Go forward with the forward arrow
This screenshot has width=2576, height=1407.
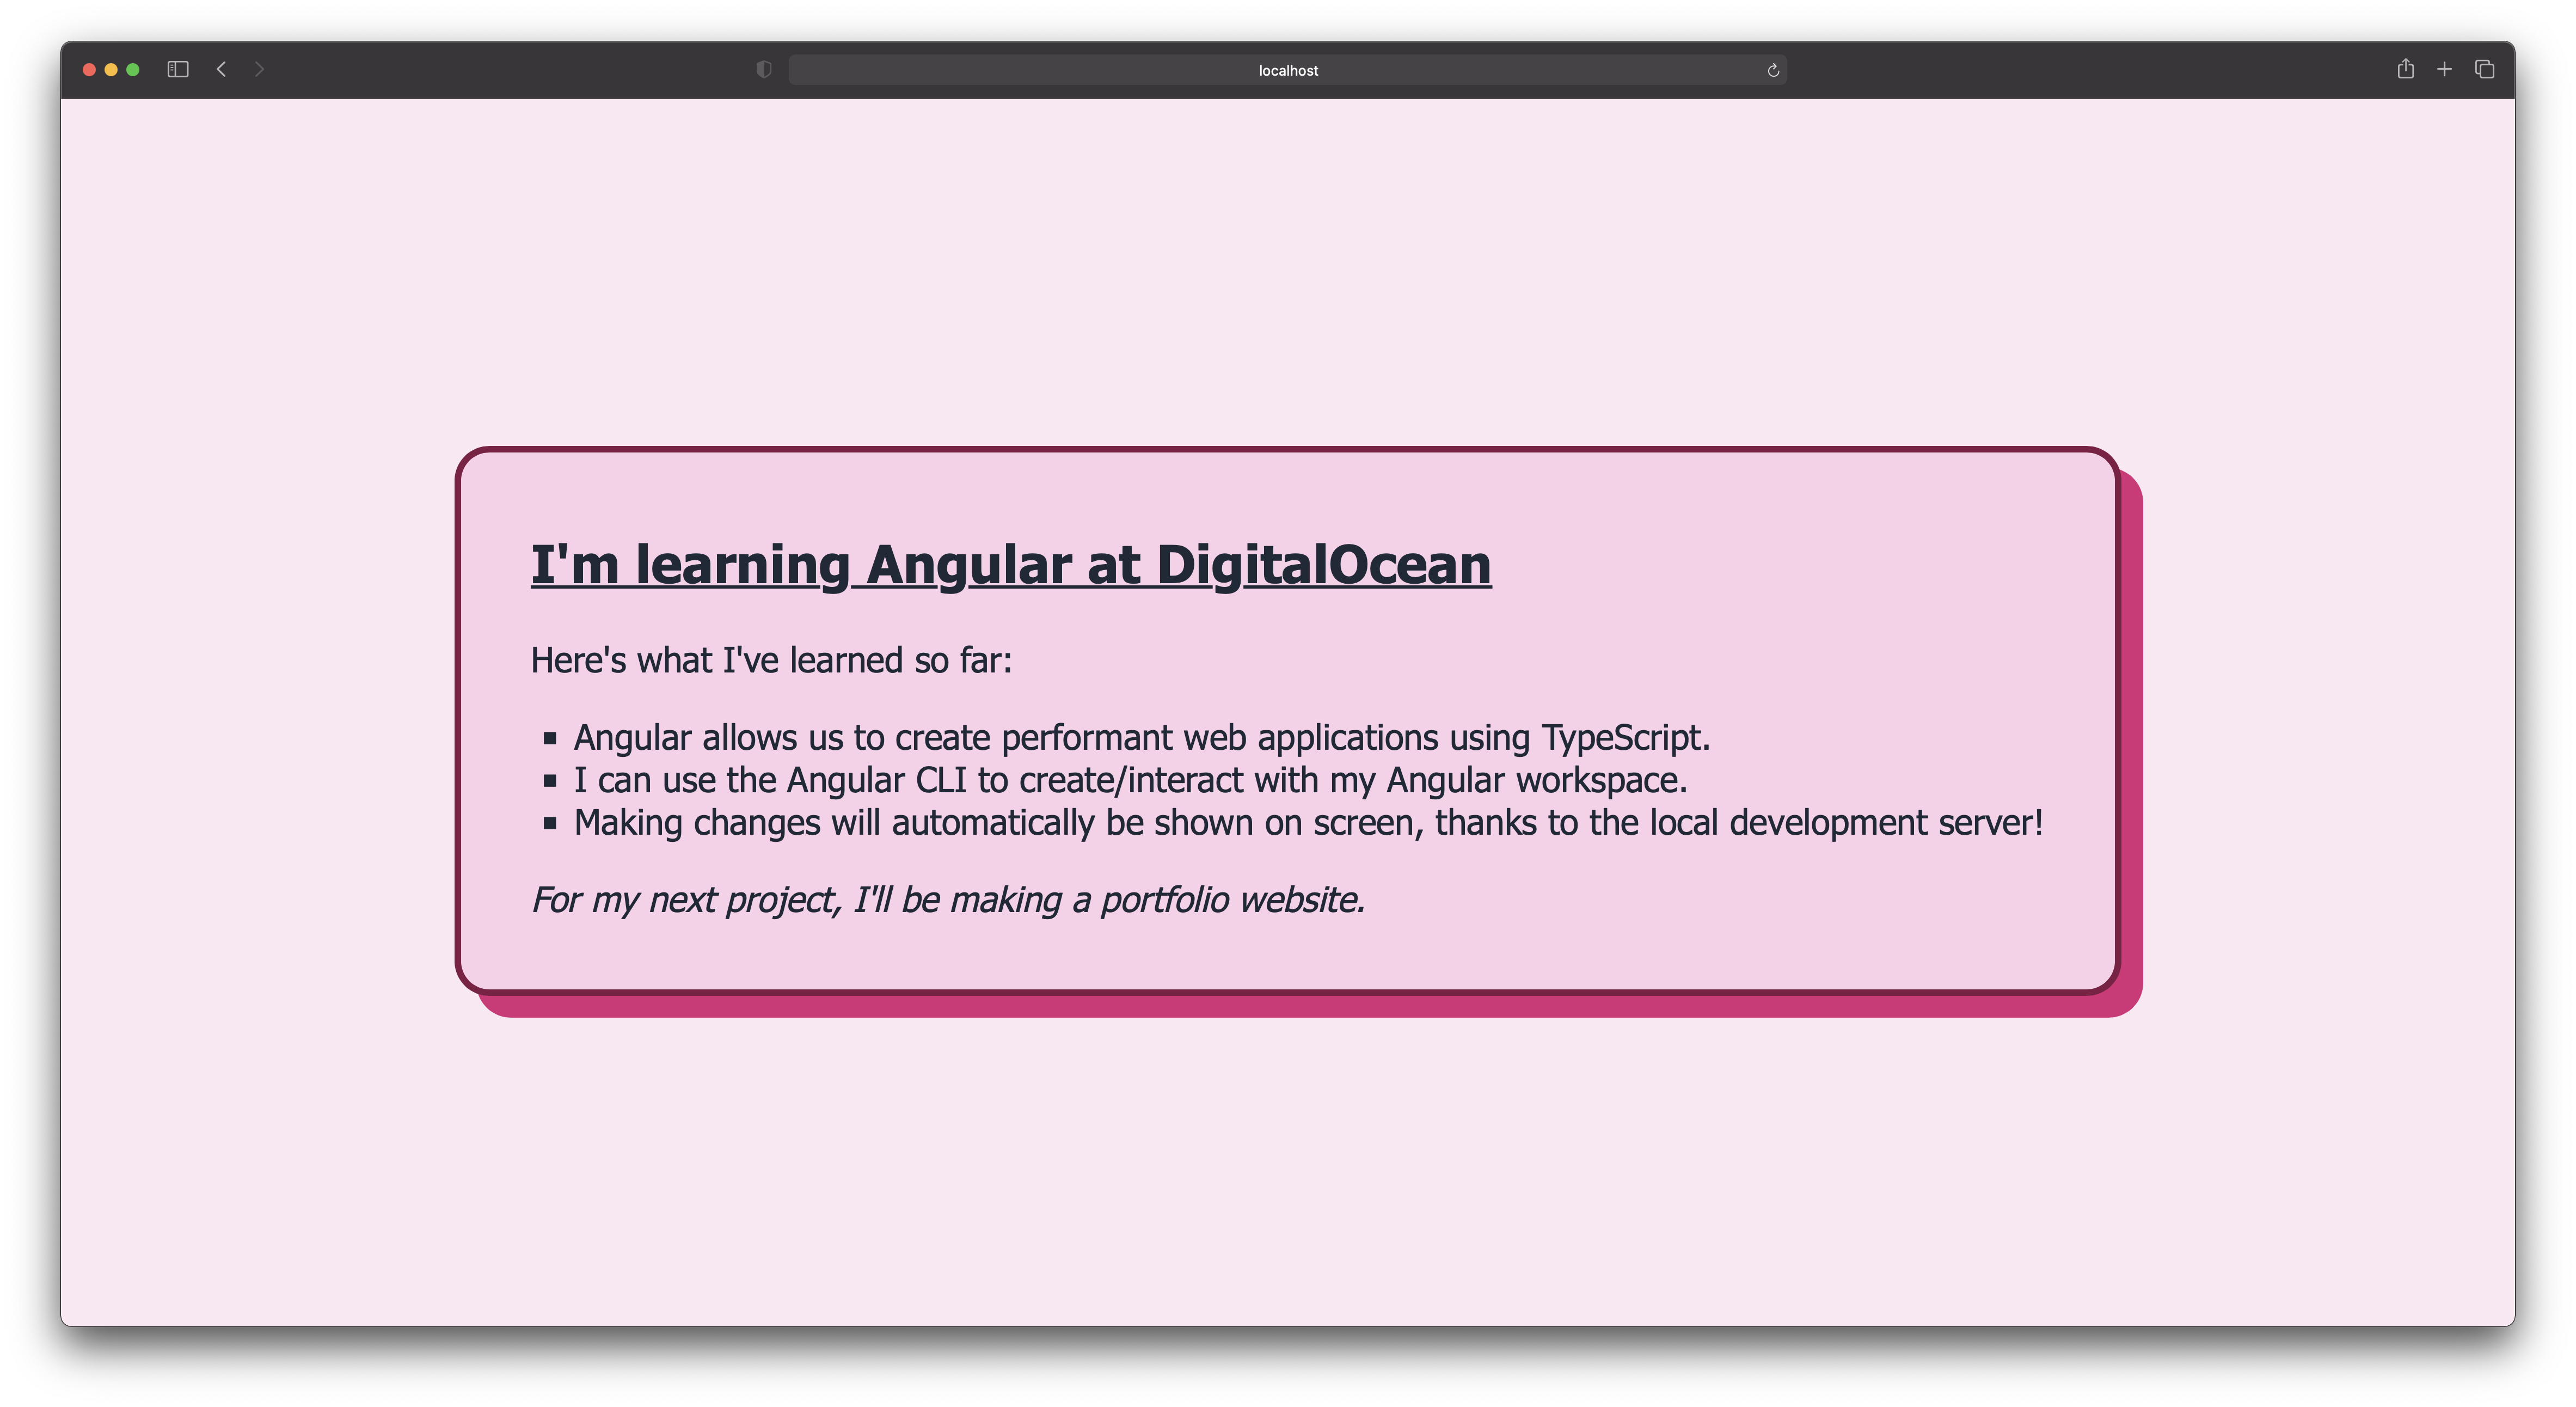point(259,69)
